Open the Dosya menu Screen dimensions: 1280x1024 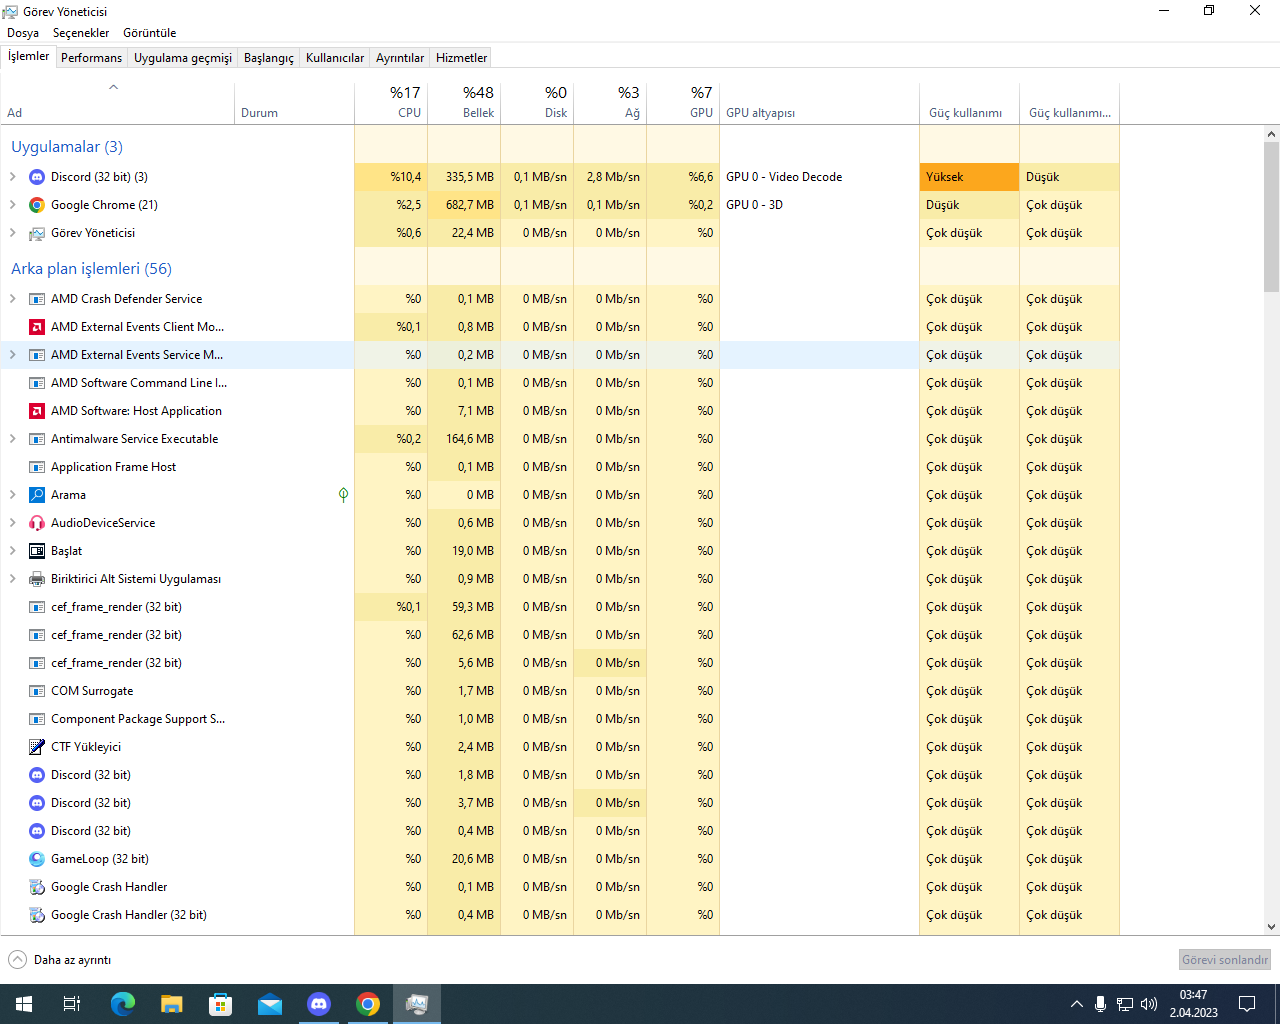point(23,33)
